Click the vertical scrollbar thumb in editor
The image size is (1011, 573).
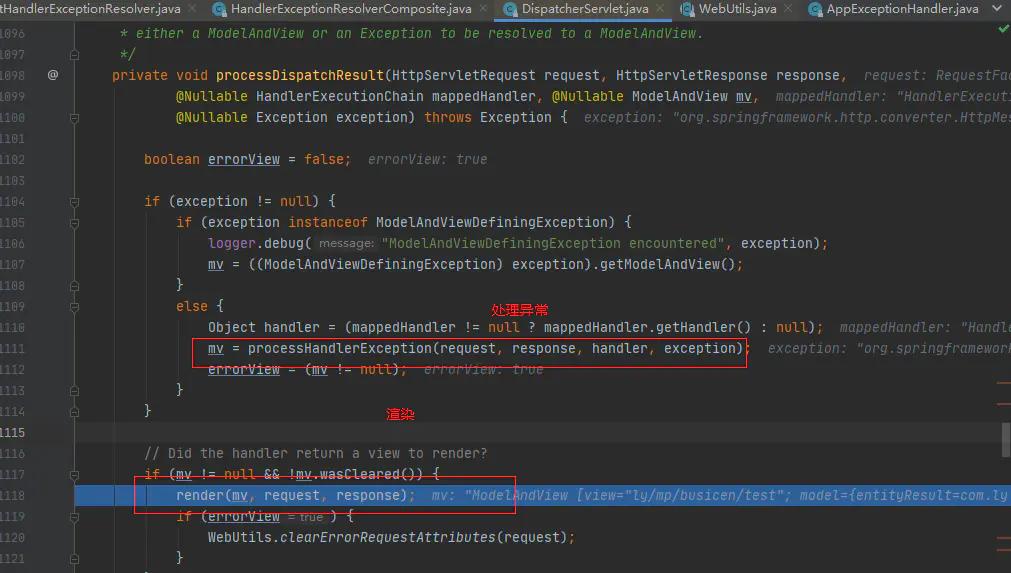pyautogui.click(x=1006, y=436)
